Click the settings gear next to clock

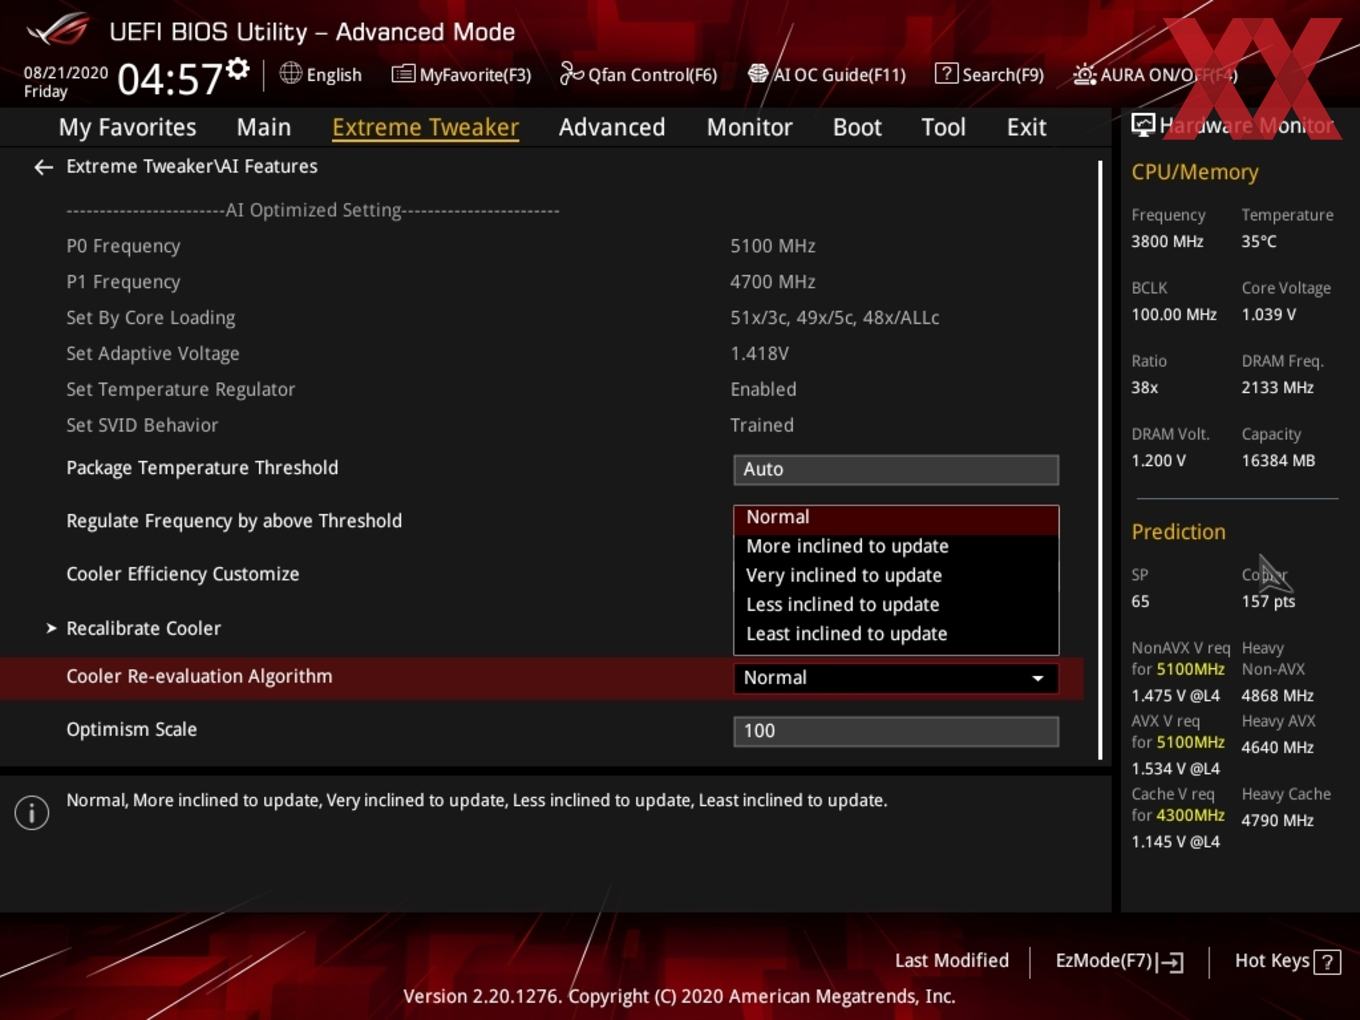coord(238,69)
